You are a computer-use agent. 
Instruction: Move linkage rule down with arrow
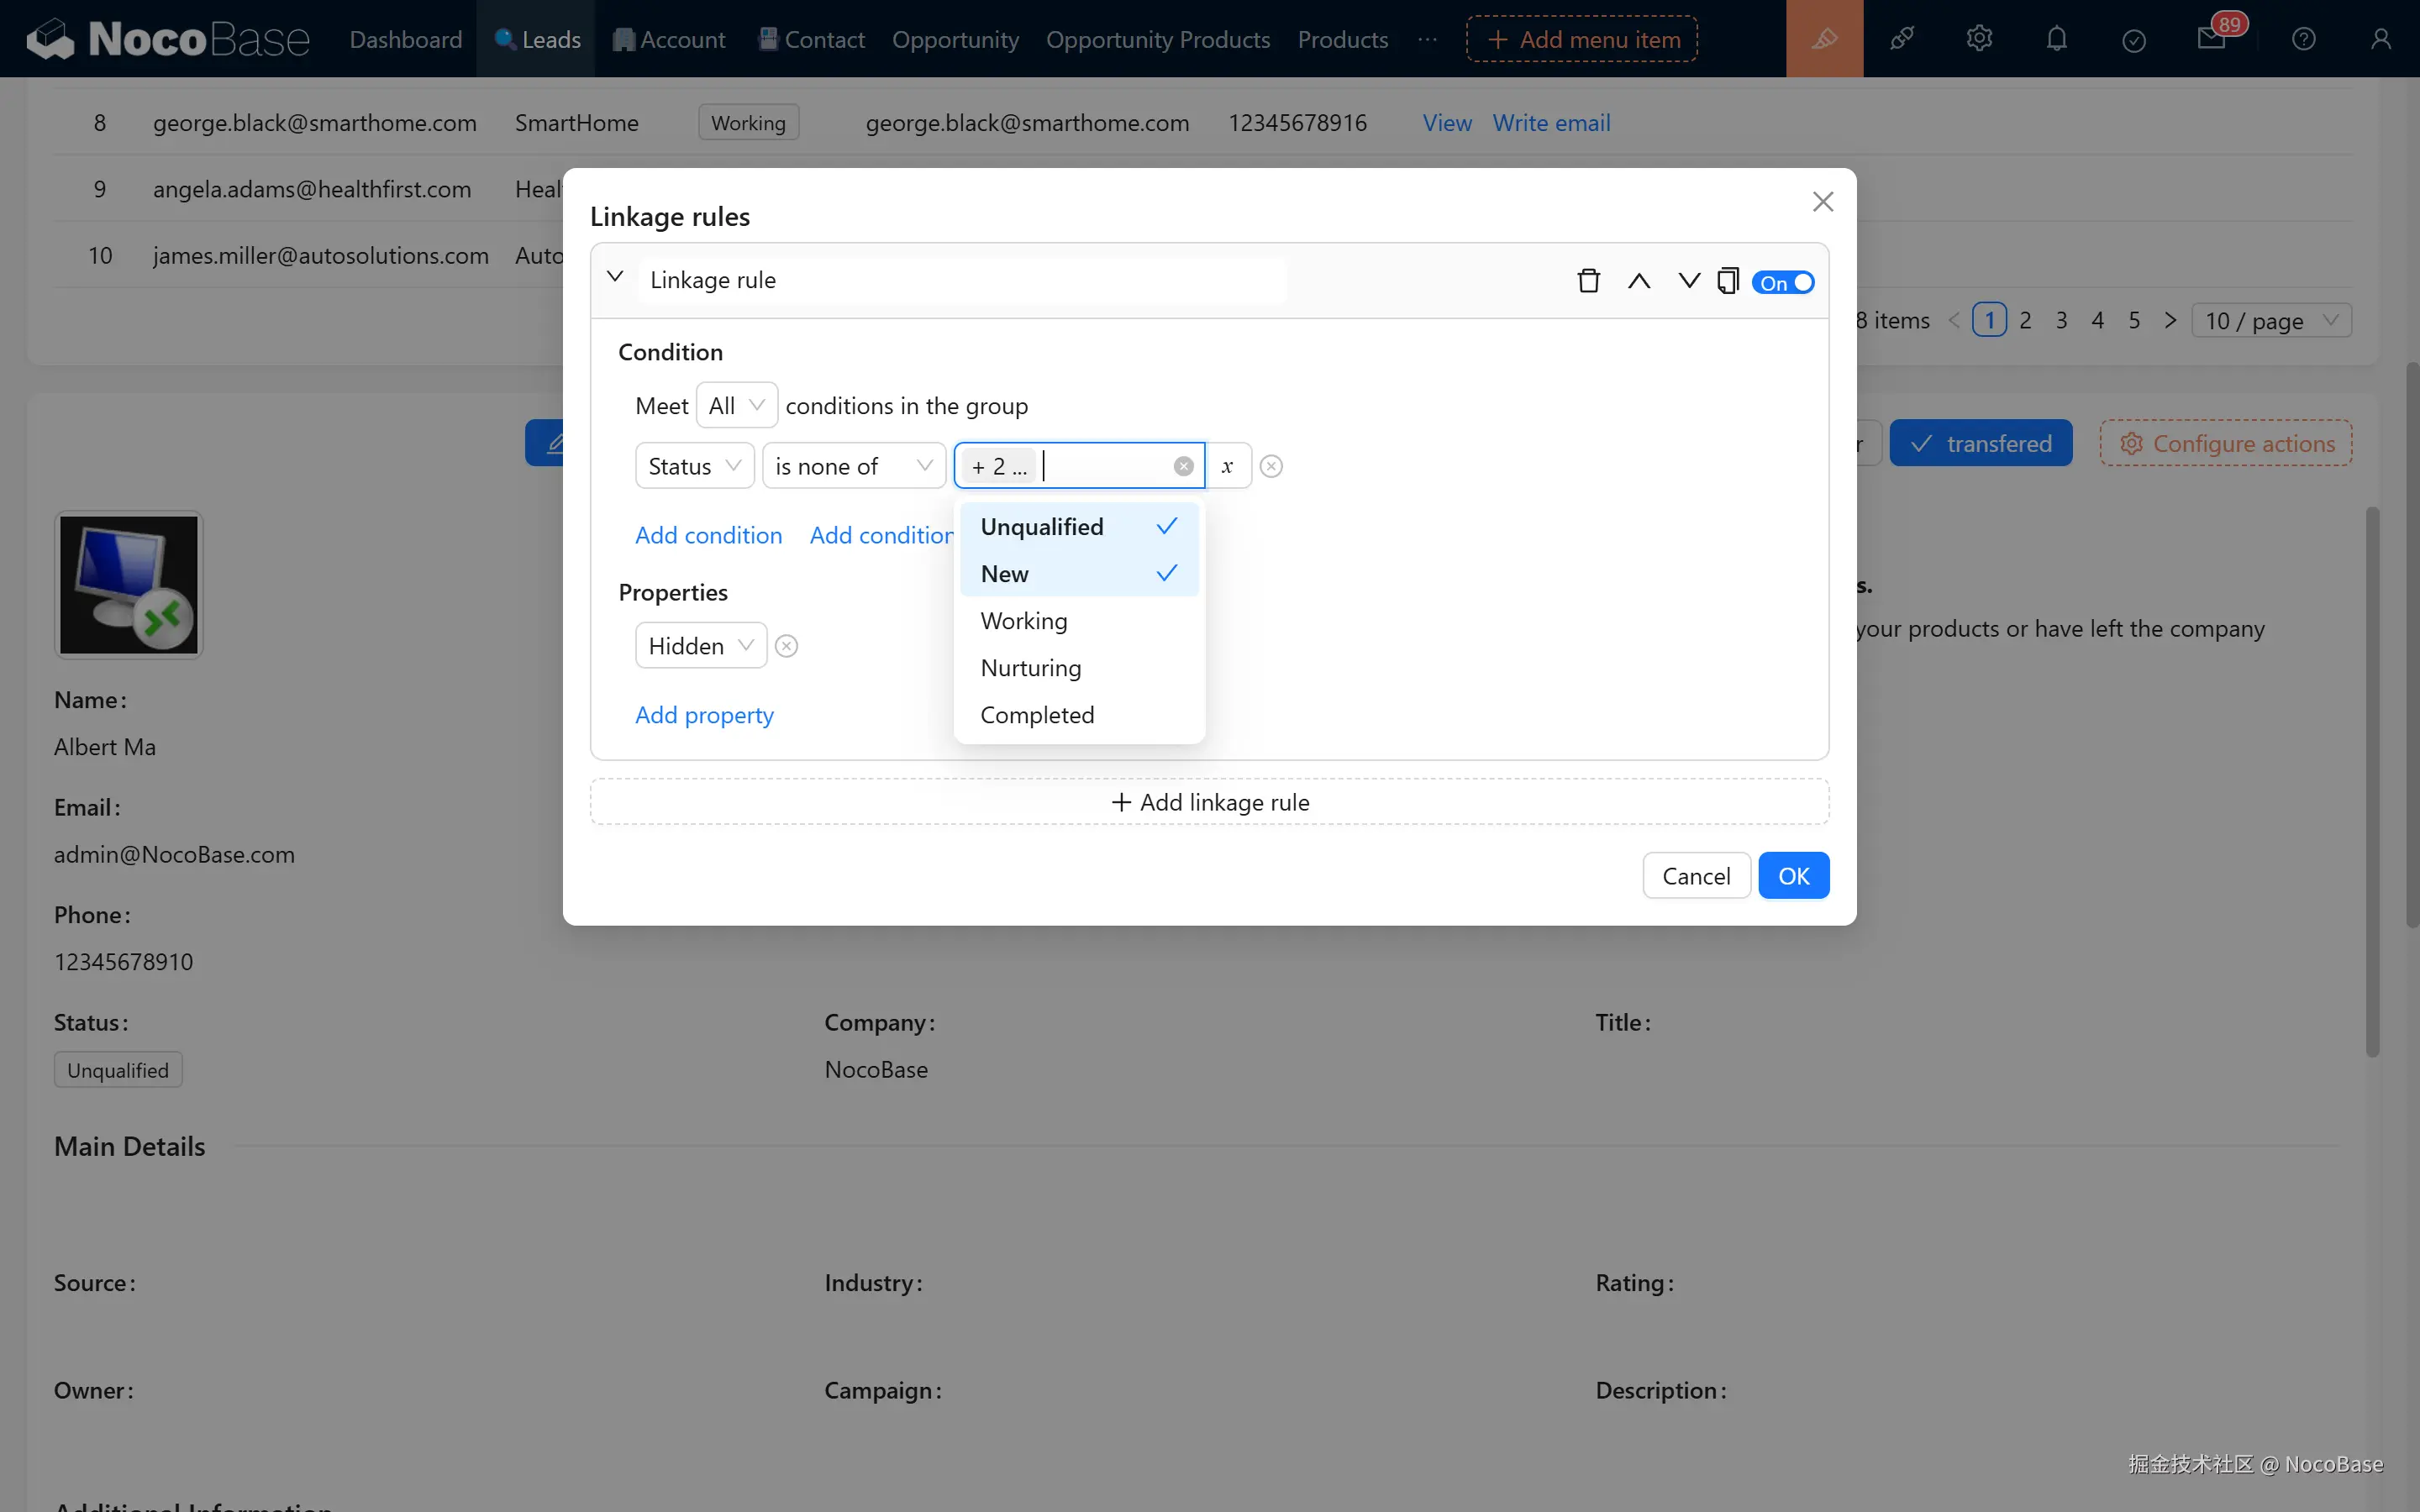pyautogui.click(x=1688, y=281)
